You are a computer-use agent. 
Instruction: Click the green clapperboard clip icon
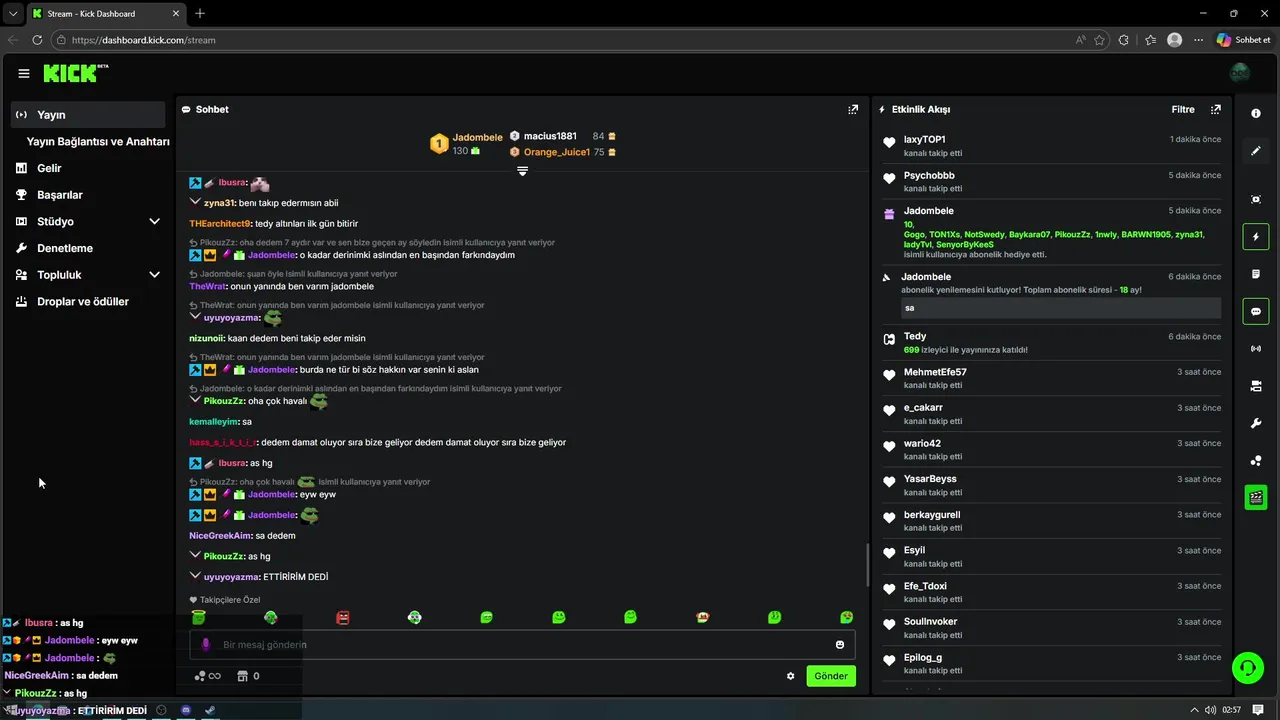[1256, 497]
